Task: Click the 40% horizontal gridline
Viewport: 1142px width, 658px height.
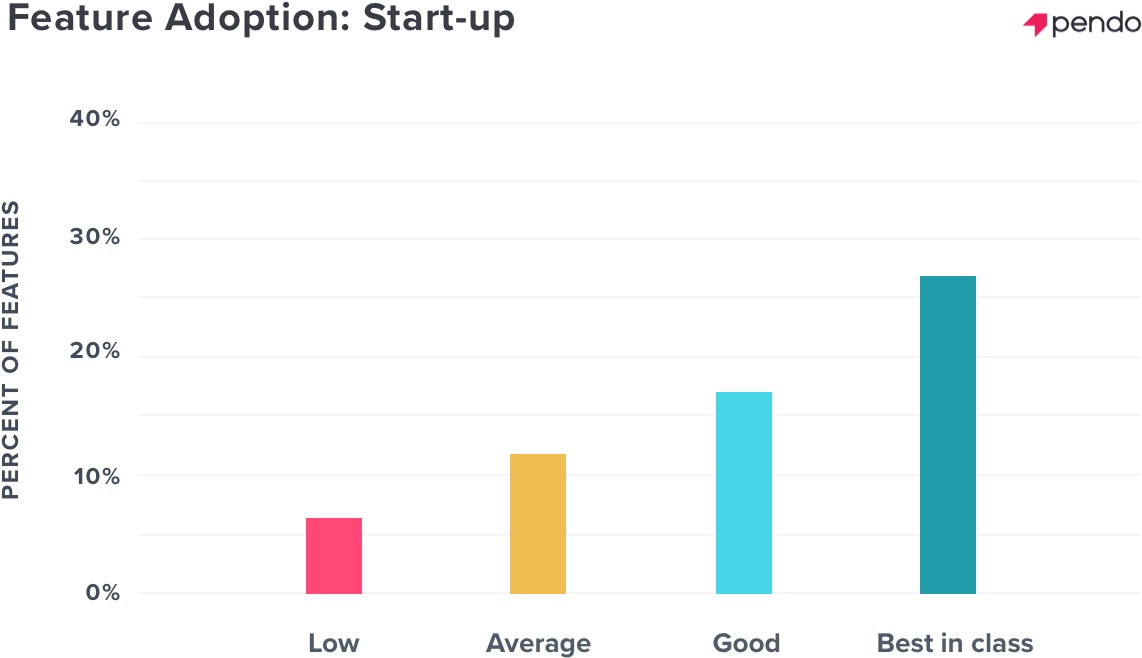Action: point(639,123)
